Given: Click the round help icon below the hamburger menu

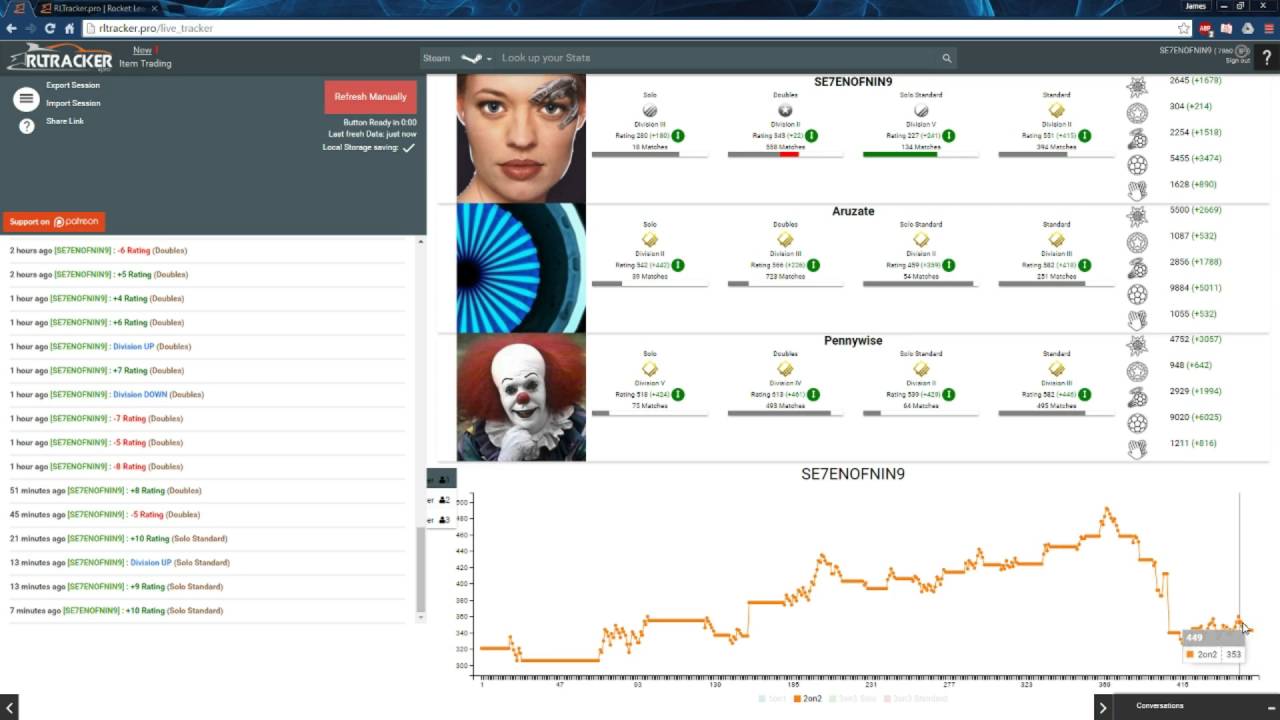Looking at the screenshot, I should [x=27, y=126].
